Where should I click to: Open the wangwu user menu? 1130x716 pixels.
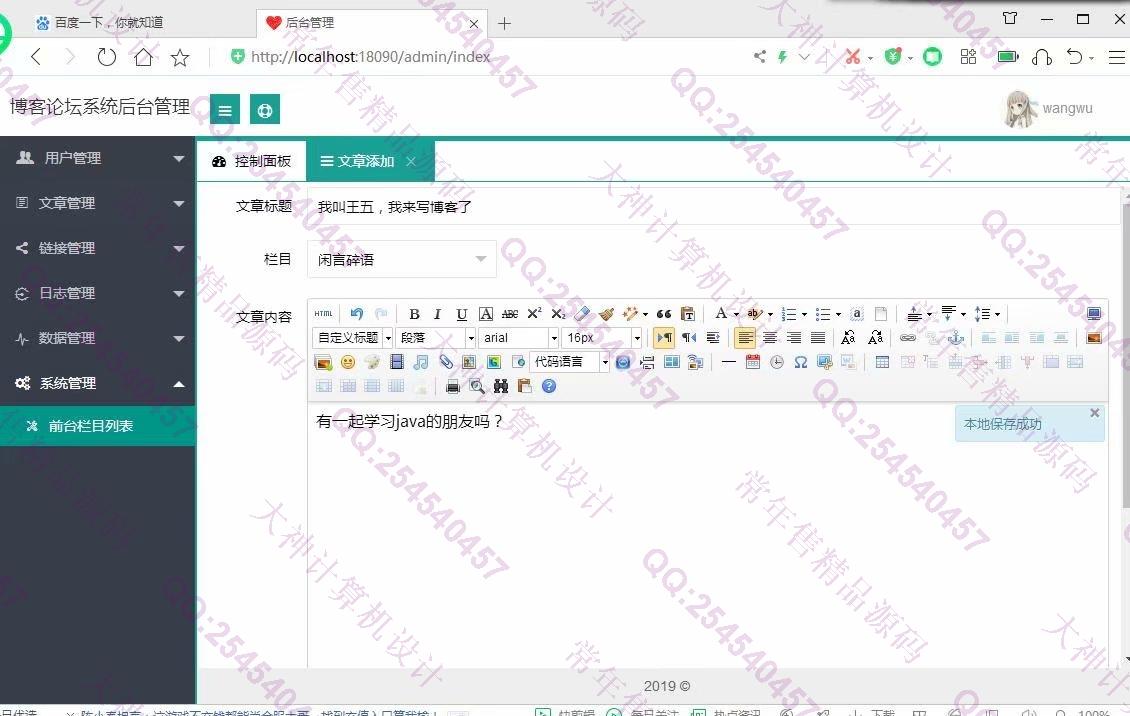click(1049, 109)
